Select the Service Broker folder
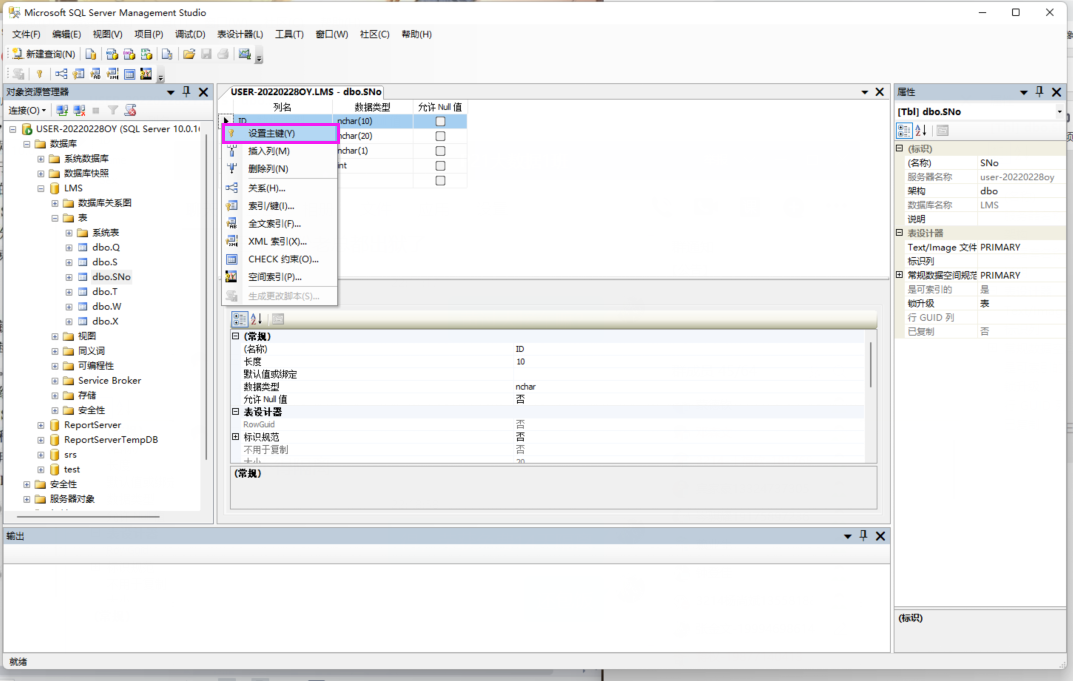Screen dimensions: 1073x681 point(109,381)
